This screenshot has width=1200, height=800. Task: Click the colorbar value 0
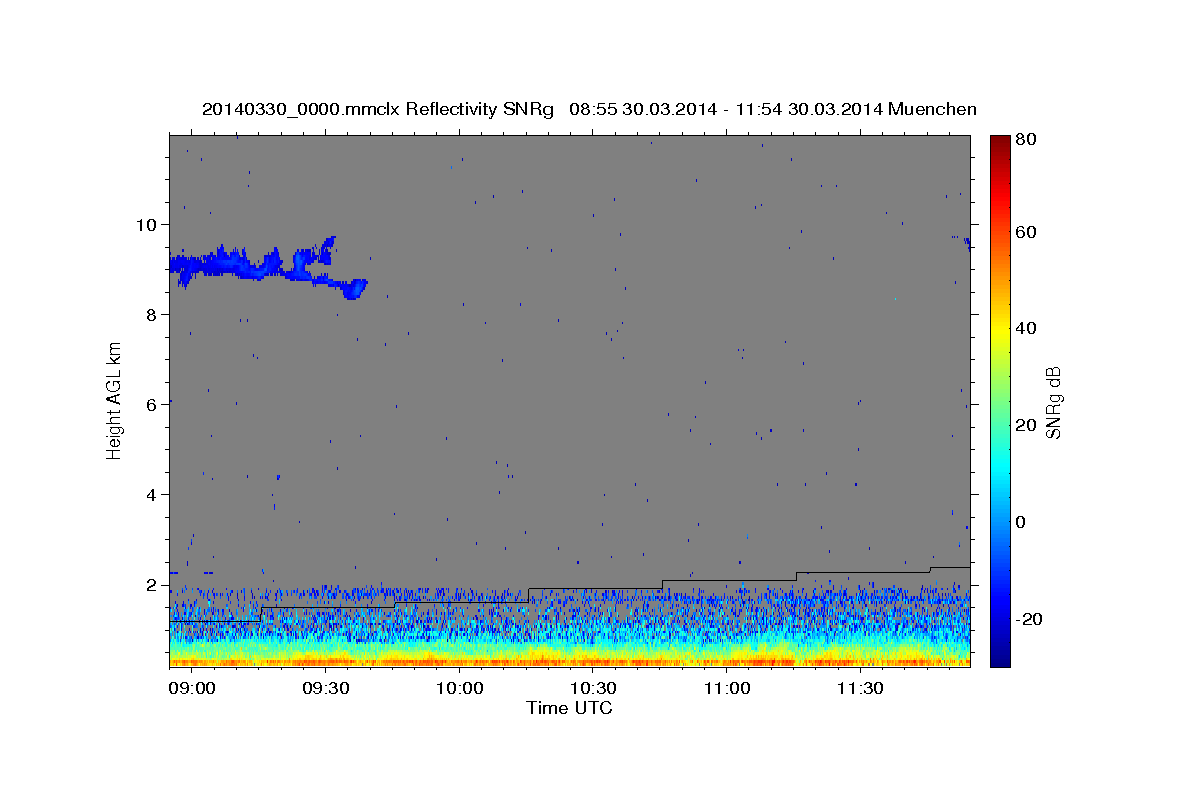click(1021, 522)
